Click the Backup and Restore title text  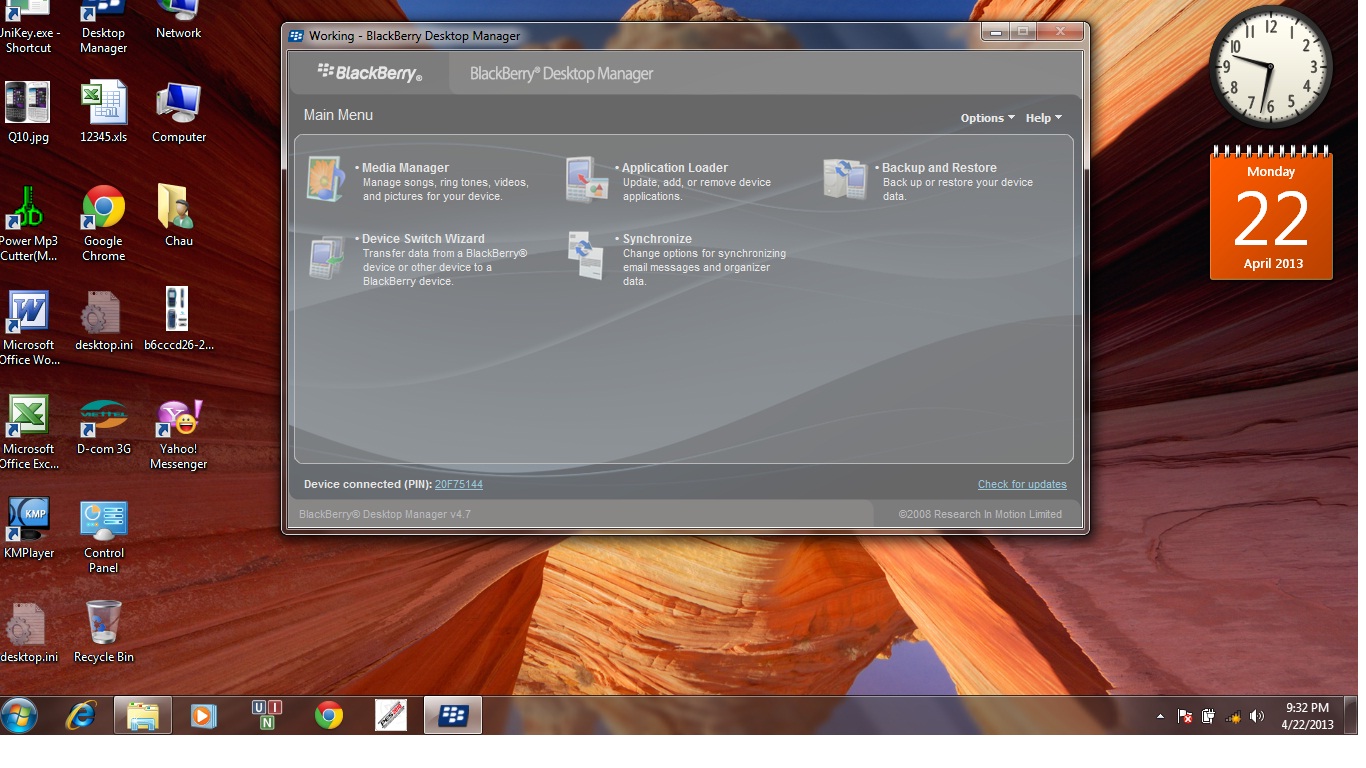[939, 168]
